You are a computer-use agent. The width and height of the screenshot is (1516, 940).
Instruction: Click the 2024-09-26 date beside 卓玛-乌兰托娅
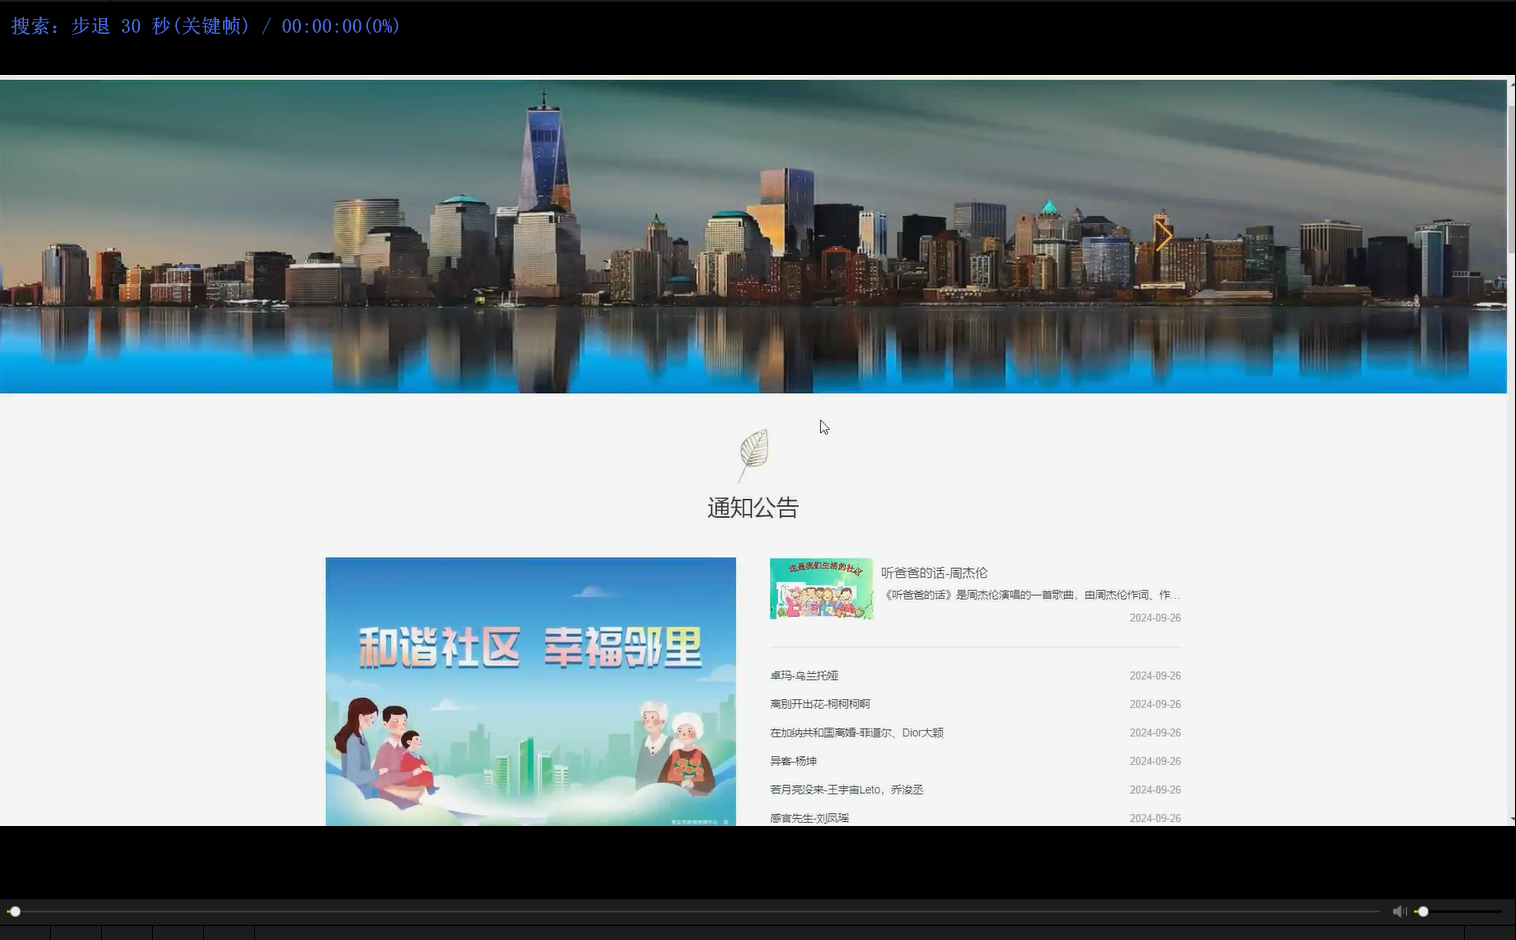point(1155,676)
